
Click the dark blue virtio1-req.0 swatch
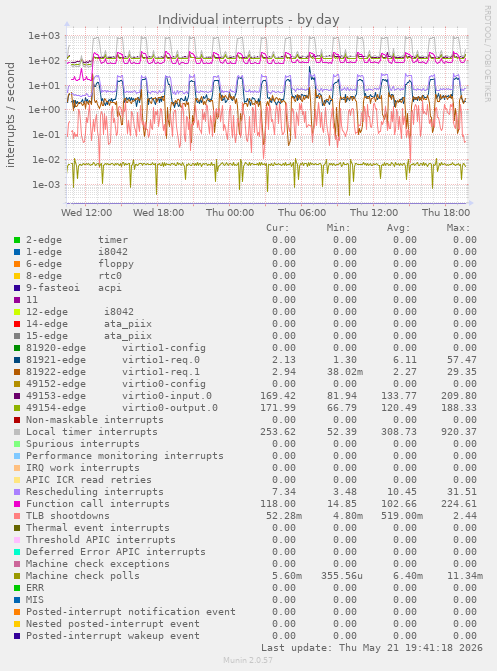pos(17,360)
